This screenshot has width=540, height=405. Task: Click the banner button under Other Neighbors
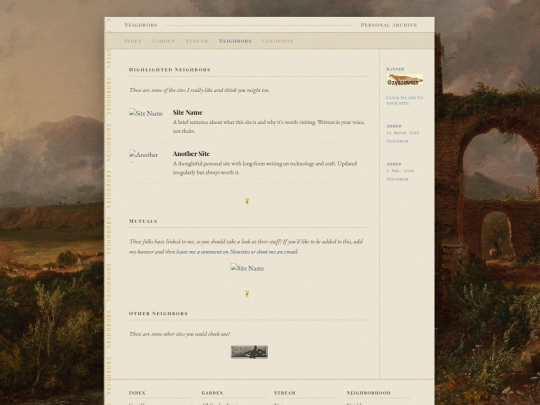[x=249, y=352]
